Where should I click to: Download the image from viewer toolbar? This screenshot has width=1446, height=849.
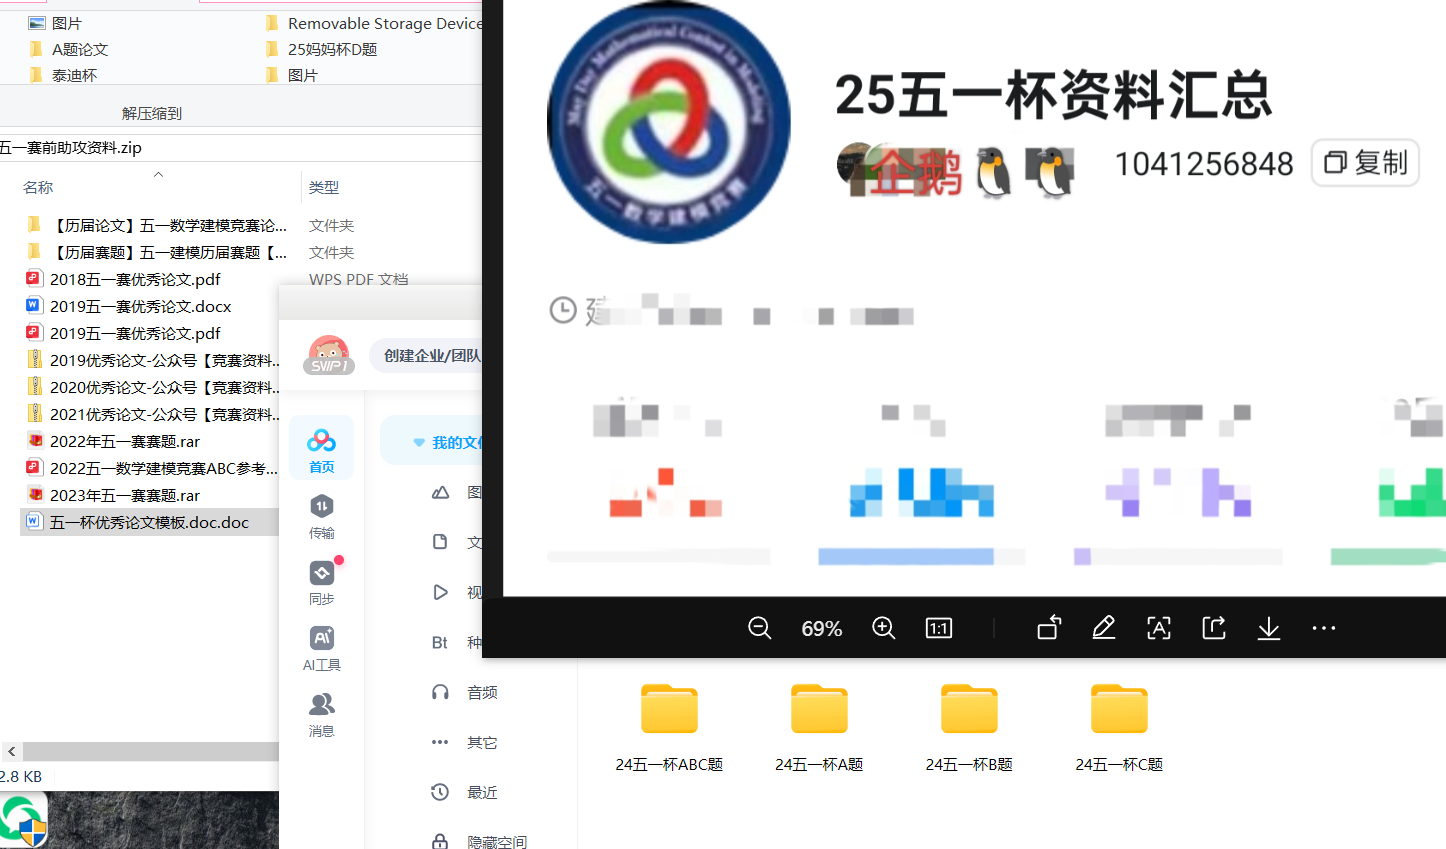(1269, 628)
